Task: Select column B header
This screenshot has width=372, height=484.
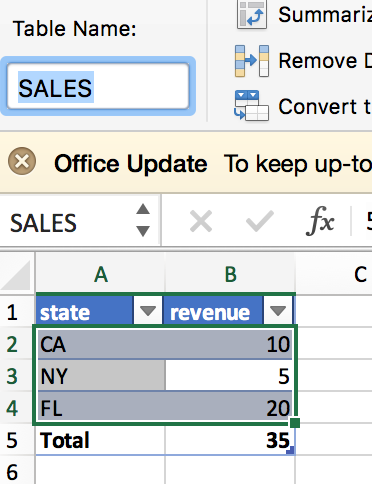Action: click(230, 274)
